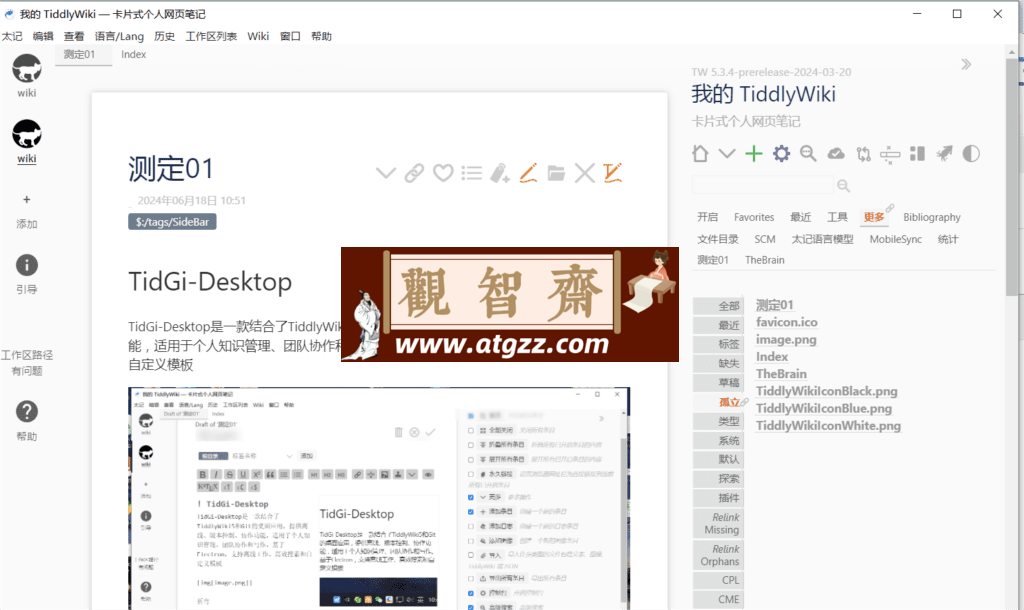The width and height of the screenshot is (1024, 610).
Task: Close the 测定01 tiddler with the X icon
Action: pos(584,173)
